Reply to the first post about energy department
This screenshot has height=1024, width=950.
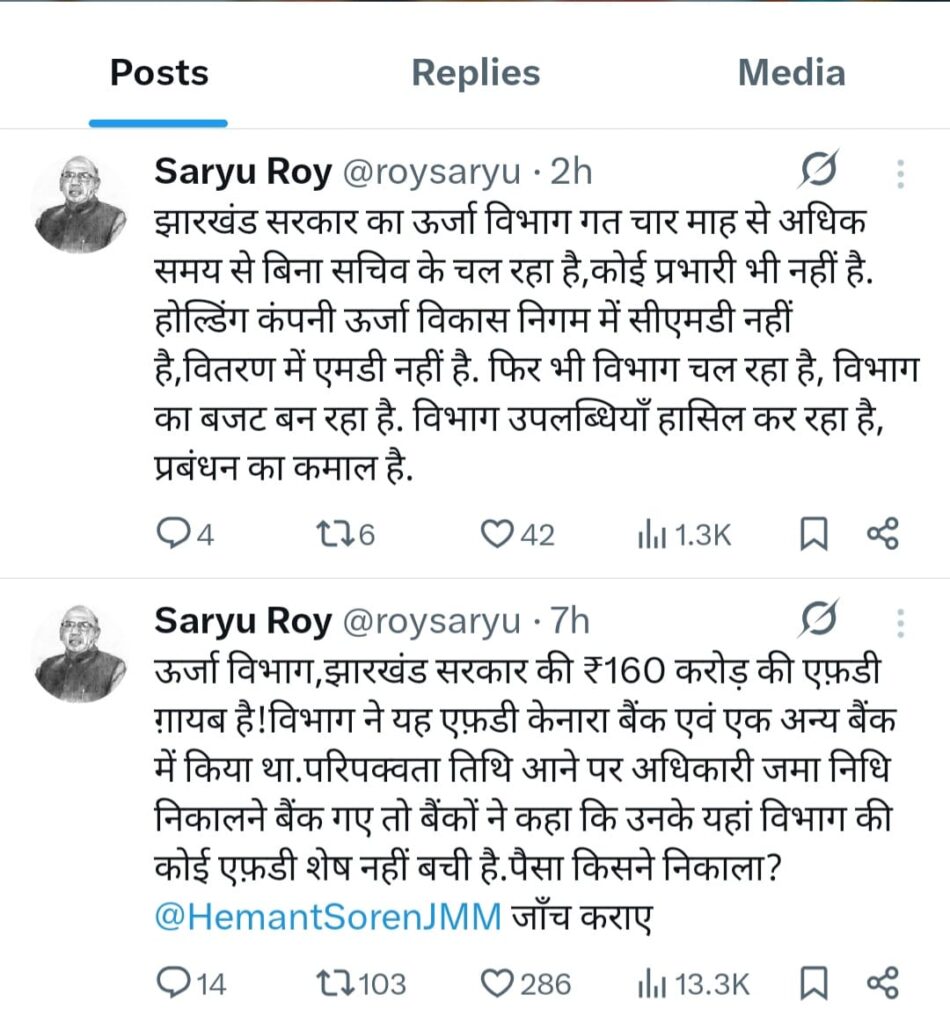[176, 537]
